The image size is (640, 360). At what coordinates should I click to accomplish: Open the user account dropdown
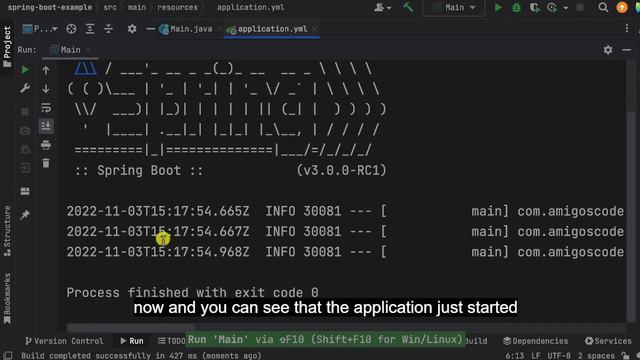coord(382,7)
